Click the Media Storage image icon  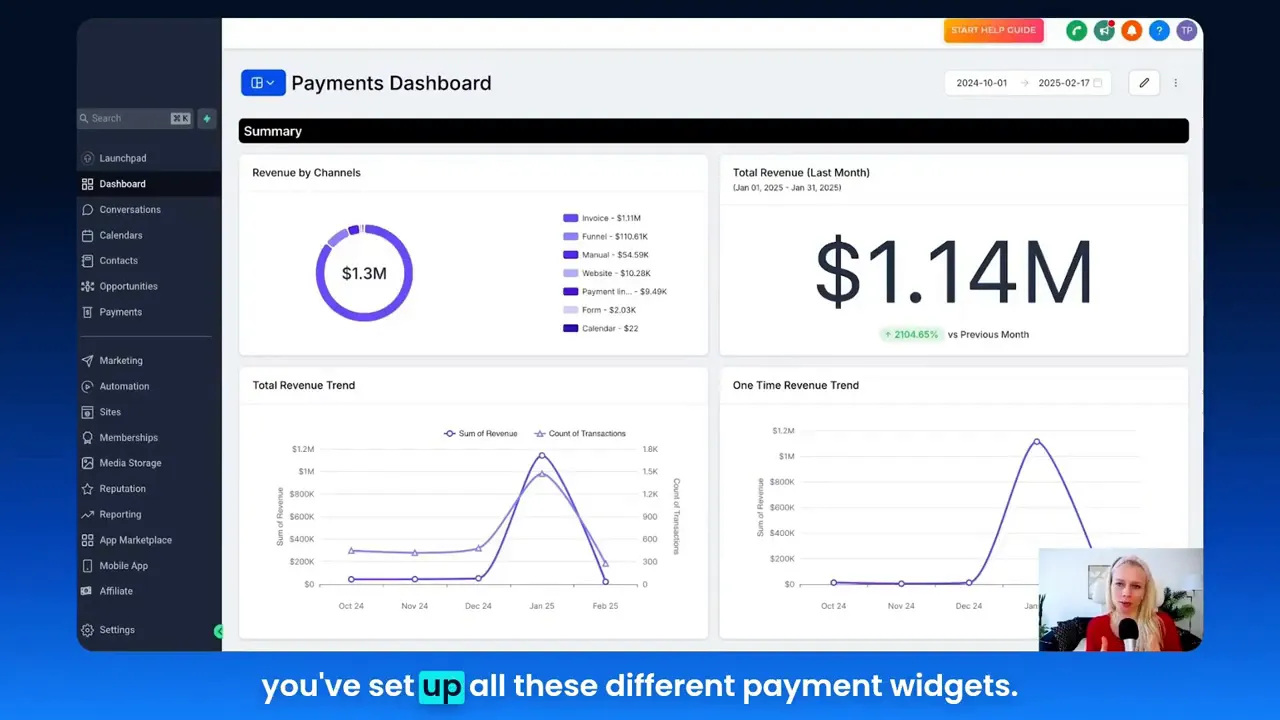click(88, 463)
